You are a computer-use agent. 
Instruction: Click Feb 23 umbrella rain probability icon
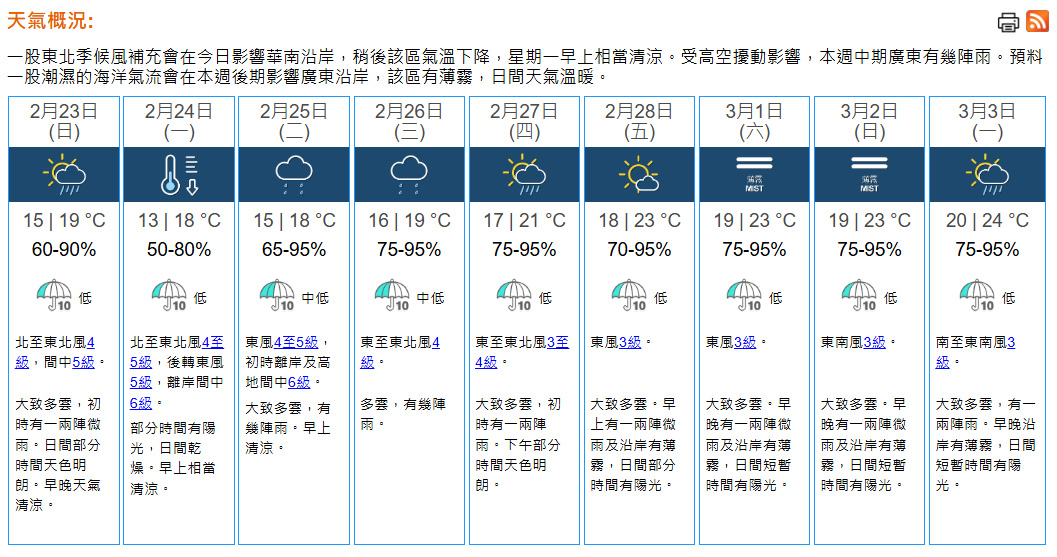pyautogui.click(x=54, y=295)
